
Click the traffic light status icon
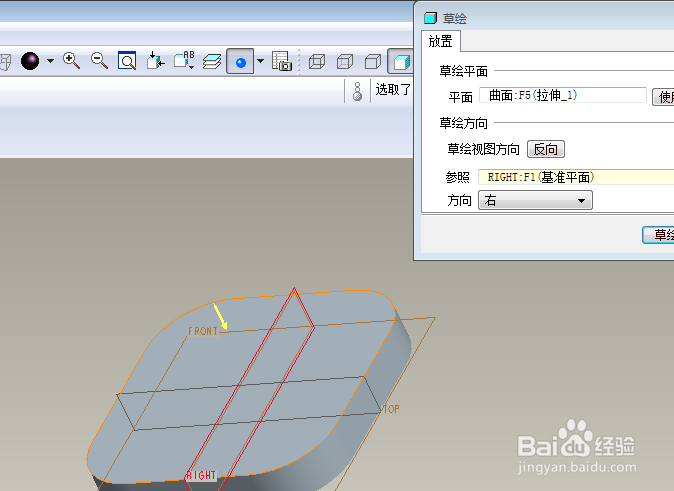[x=357, y=91]
